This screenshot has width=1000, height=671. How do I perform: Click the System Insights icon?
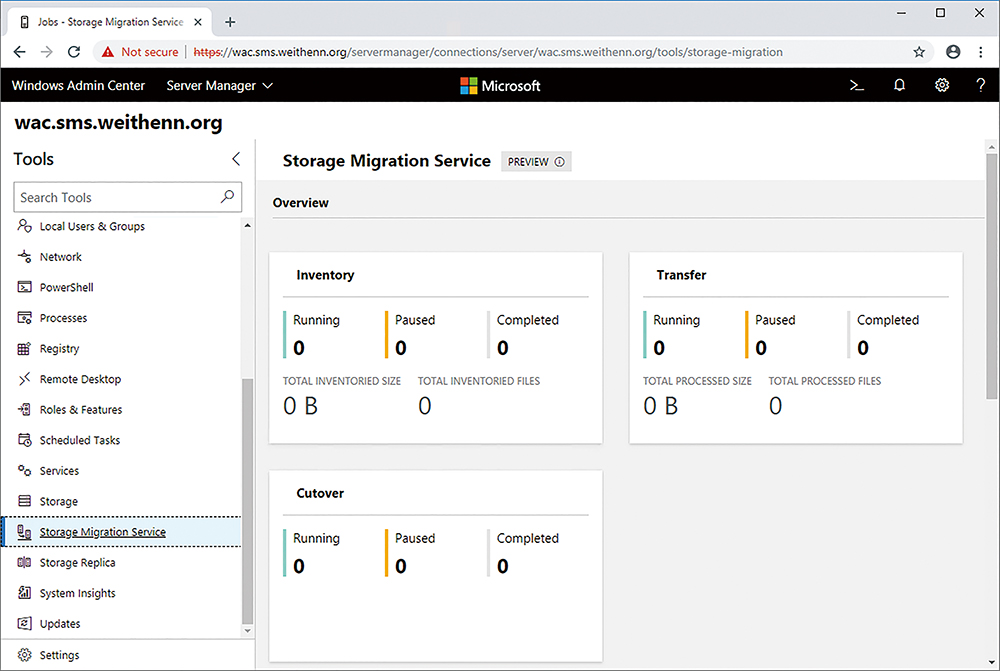click(24, 593)
